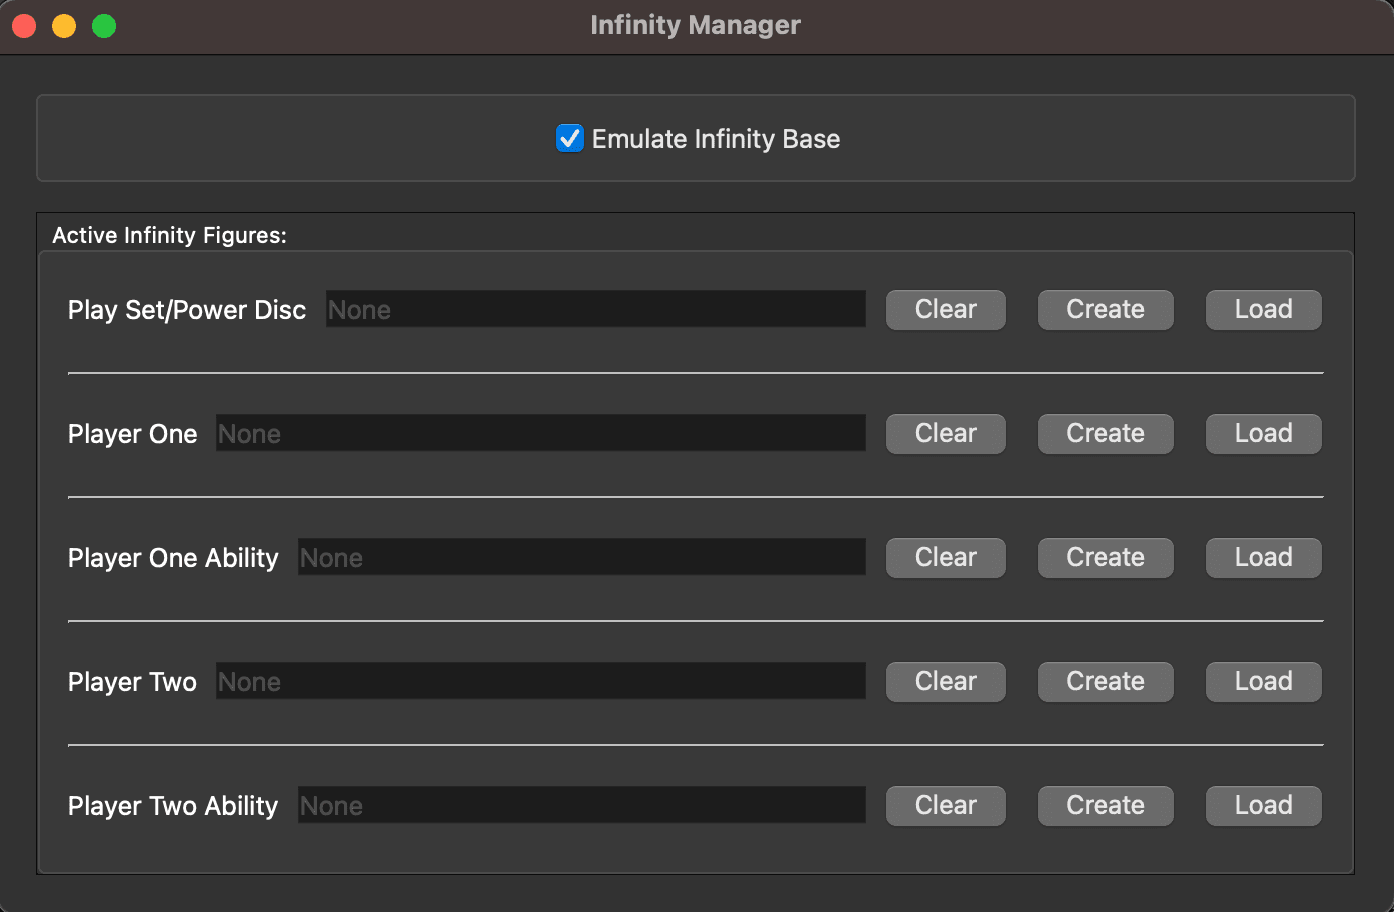Screen dimensions: 1394x912
Task: Minimize the Infinity Manager window
Action: pos(64,26)
